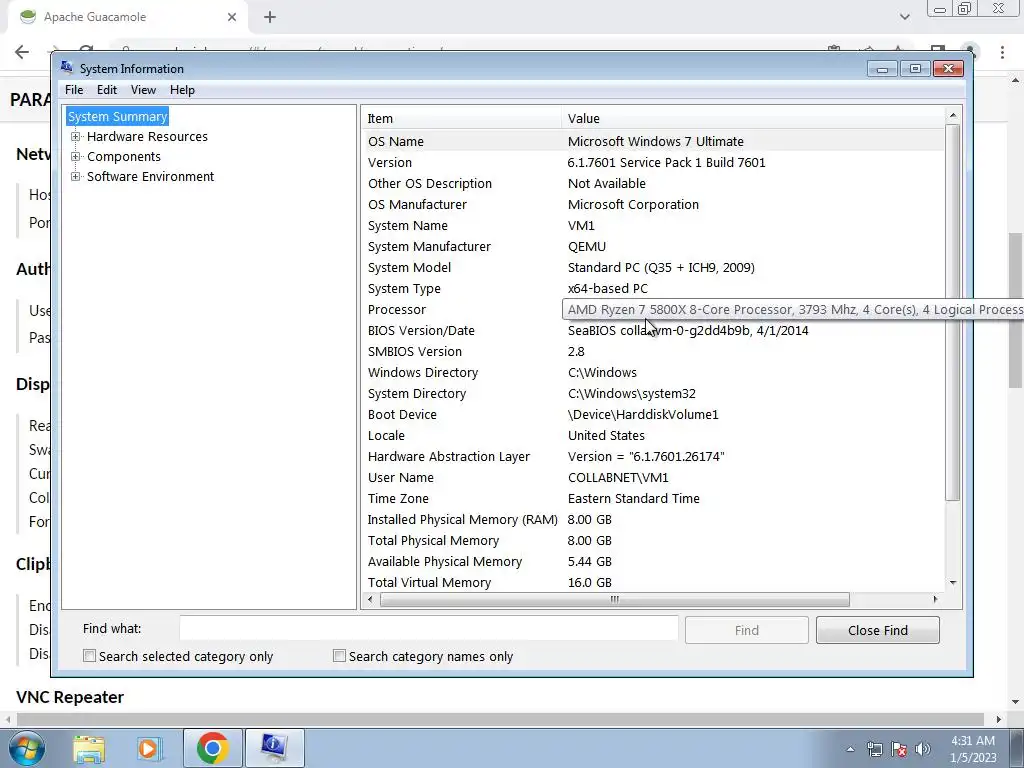Select Software Environment tree item
Viewport: 1024px width, 768px height.
click(150, 176)
